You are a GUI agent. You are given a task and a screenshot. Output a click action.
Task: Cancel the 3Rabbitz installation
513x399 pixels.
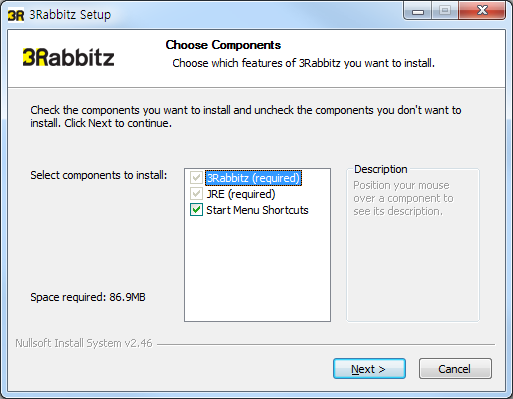coord(455,369)
